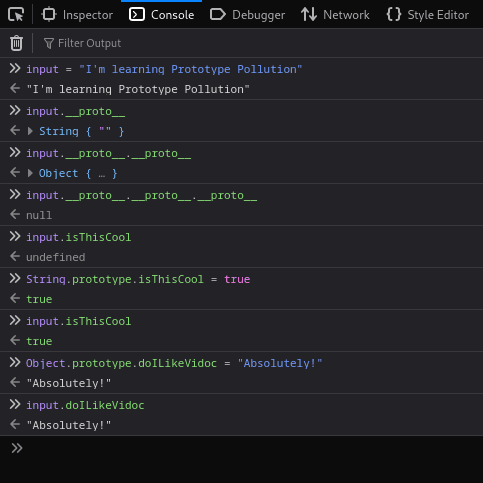The width and height of the screenshot is (483, 483).
Task: Expand the Object { … } result
Action: coord(30,173)
